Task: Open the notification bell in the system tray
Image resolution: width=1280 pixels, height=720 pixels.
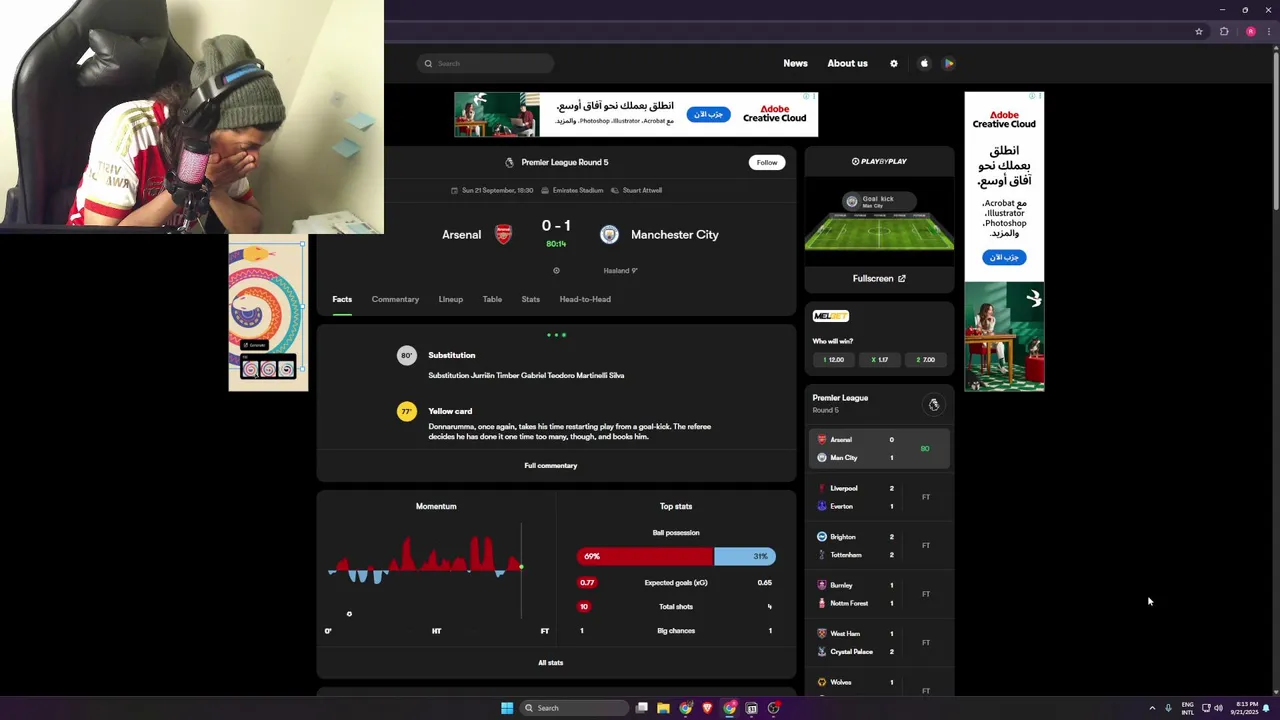Action: pos(1267,708)
